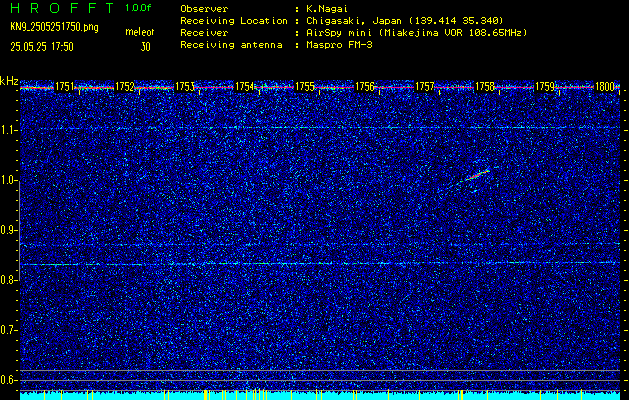Click the observer name K.Nagai
The image size is (629, 400).
pos(327,9)
